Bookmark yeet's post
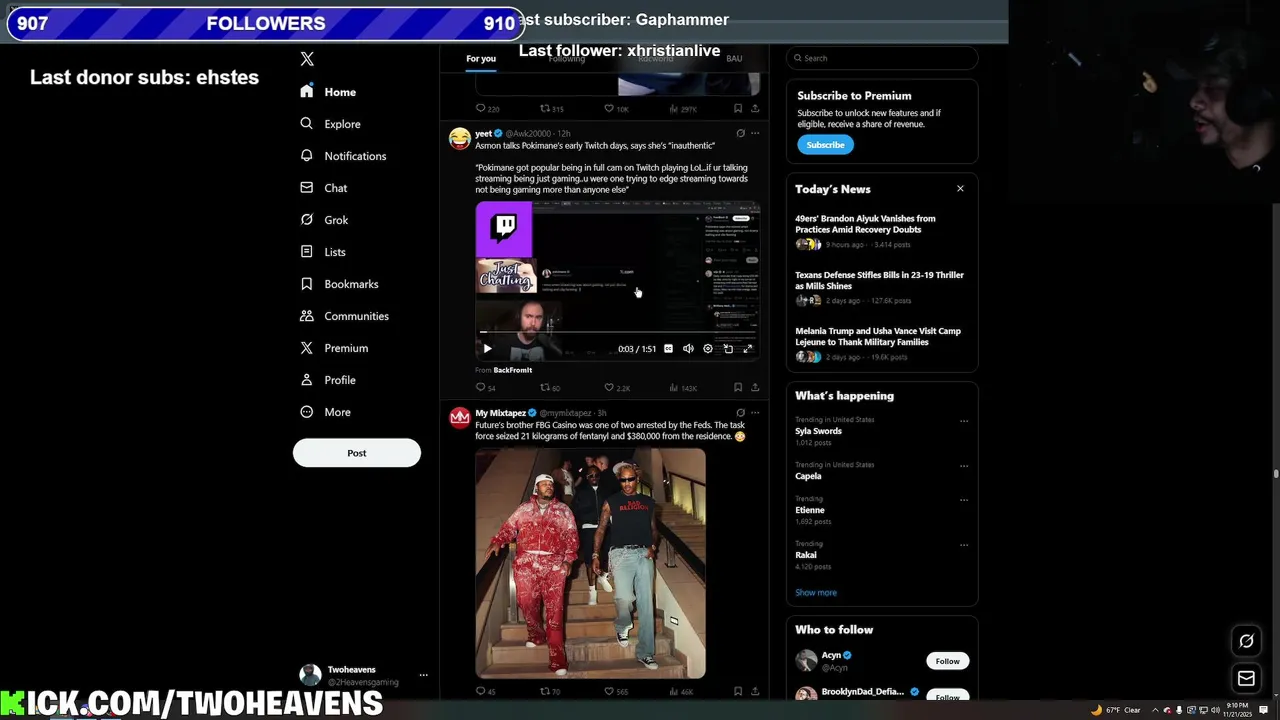This screenshot has height=720, width=1280. pyautogui.click(x=738, y=388)
